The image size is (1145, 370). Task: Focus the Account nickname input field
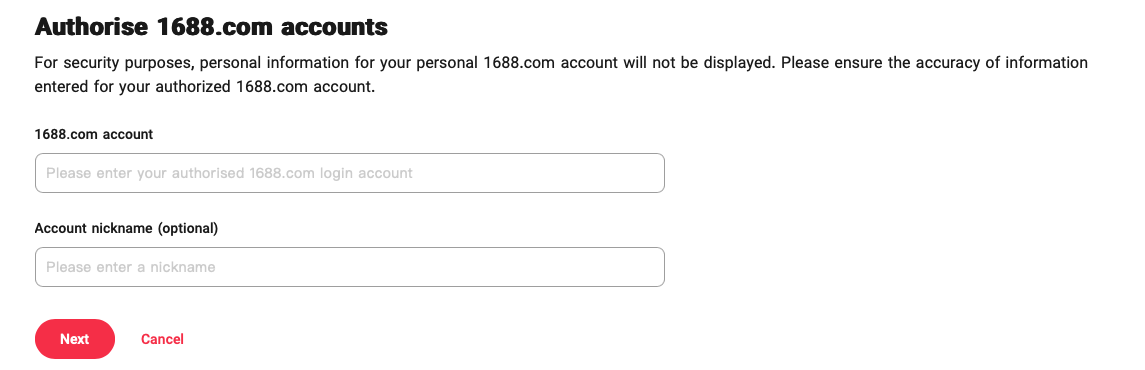(x=350, y=267)
